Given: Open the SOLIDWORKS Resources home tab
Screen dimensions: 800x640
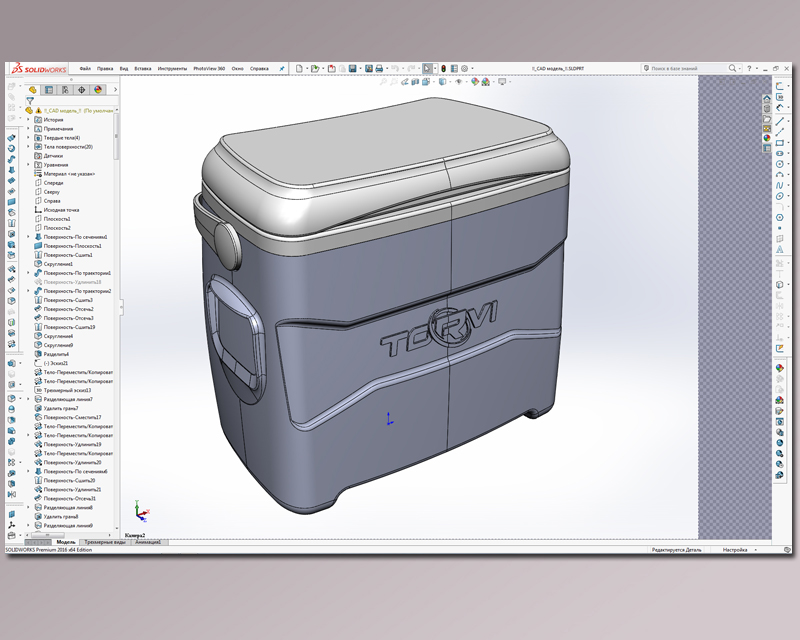Looking at the screenshot, I should pos(767,99).
